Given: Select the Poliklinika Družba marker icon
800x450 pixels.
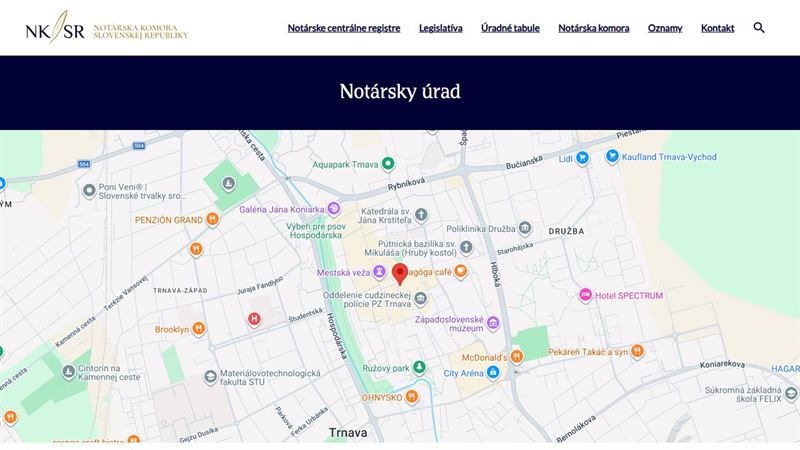Looking at the screenshot, I should (x=525, y=228).
